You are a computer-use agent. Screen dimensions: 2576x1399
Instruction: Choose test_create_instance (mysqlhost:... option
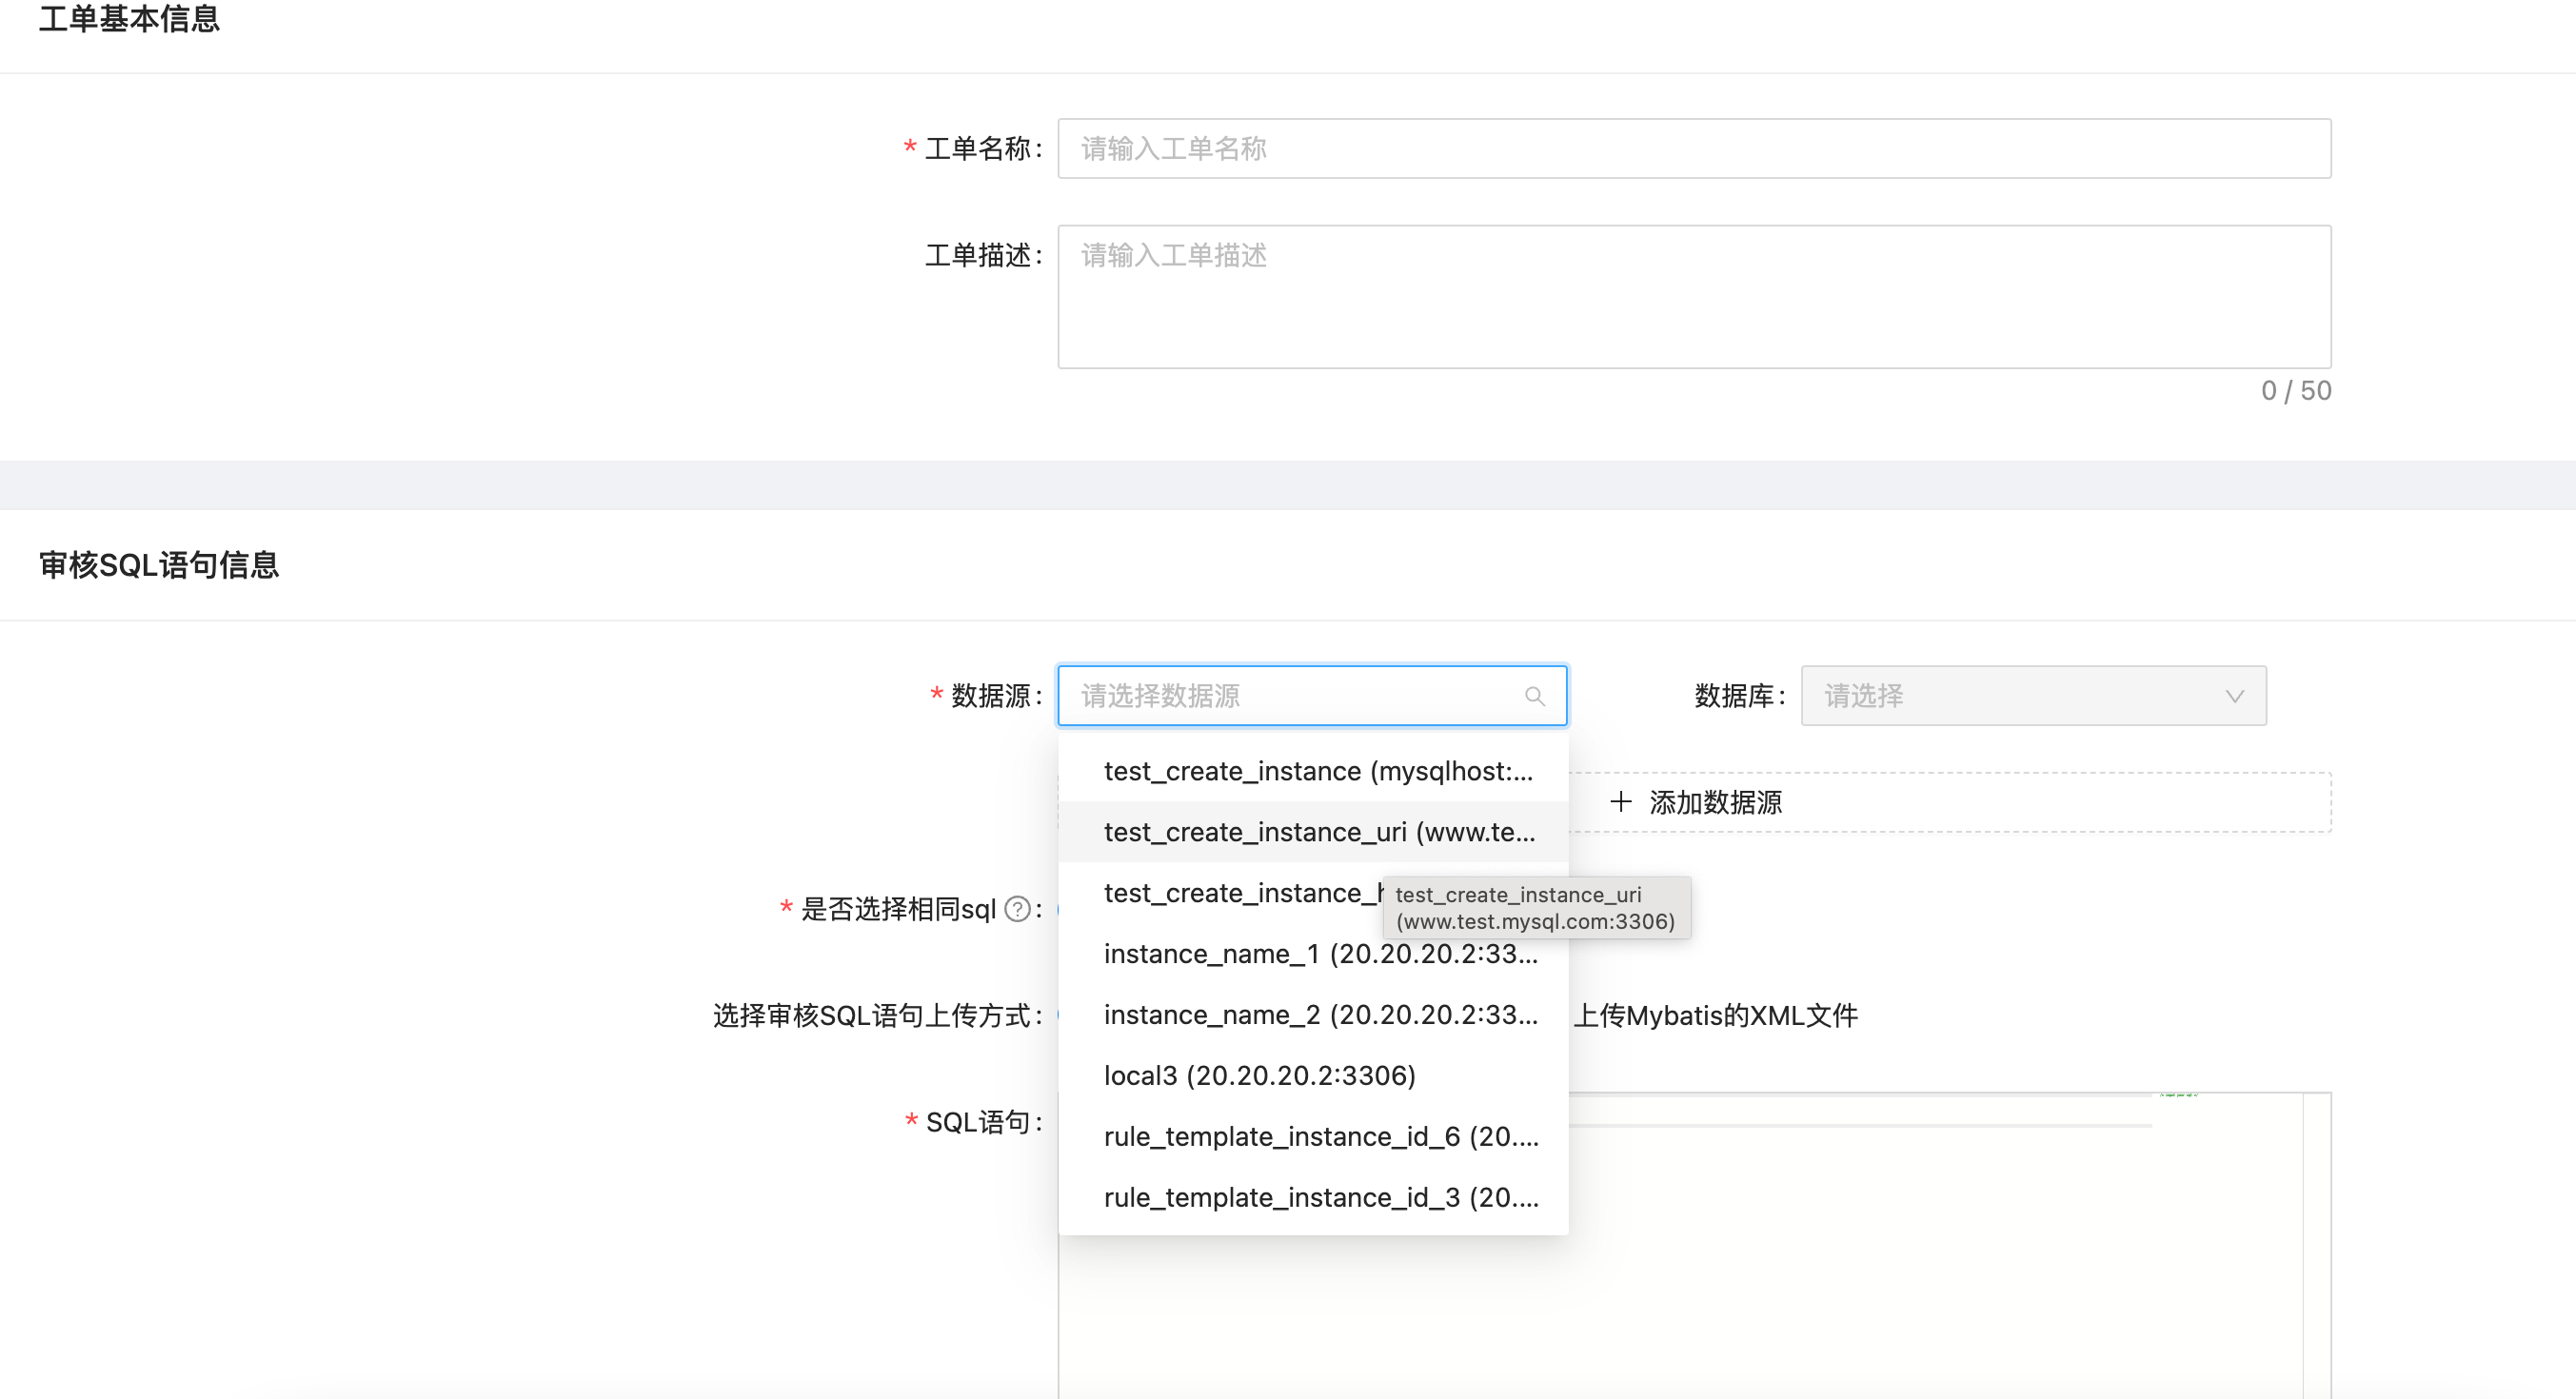tap(1313, 771)
